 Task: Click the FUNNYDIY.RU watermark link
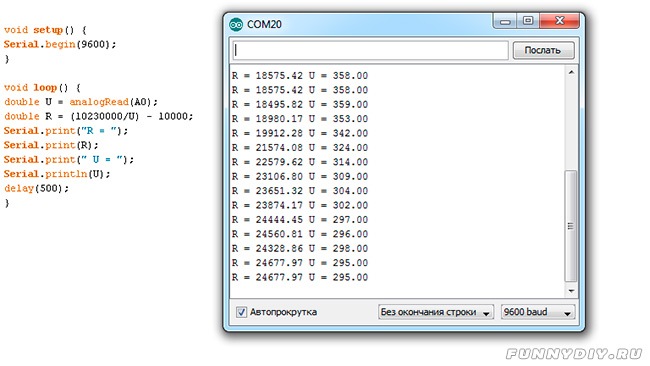[574, 354]
